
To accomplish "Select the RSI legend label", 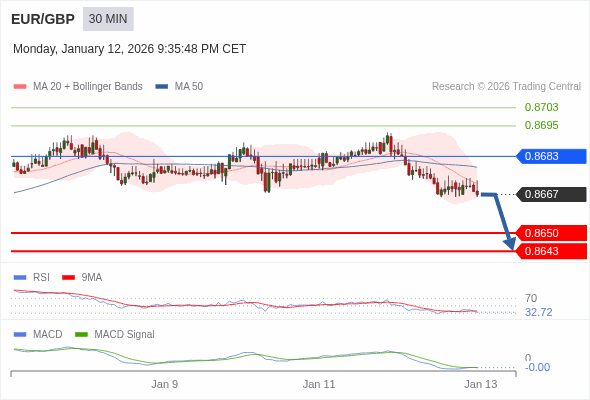I will [x=41, y=278].
